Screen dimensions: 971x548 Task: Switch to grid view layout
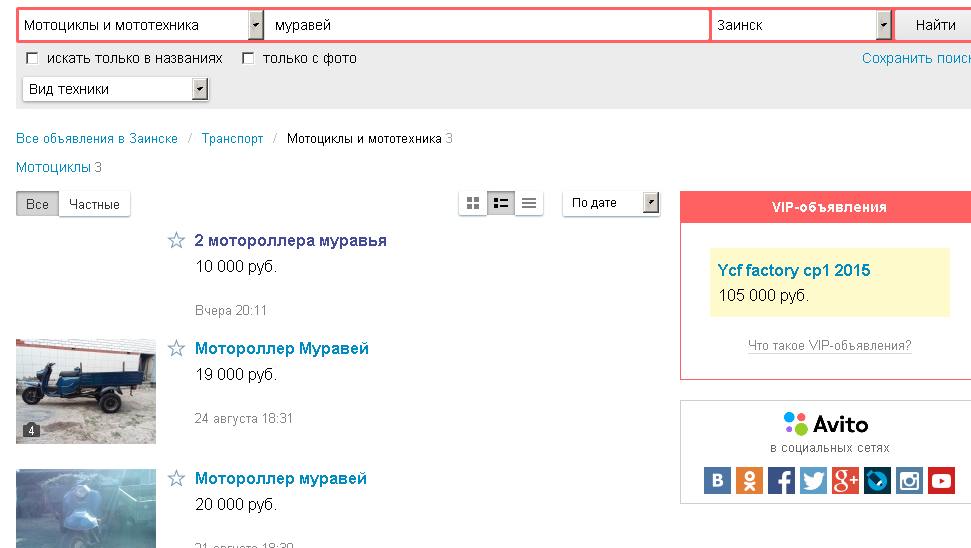click(x=473, y=203)
